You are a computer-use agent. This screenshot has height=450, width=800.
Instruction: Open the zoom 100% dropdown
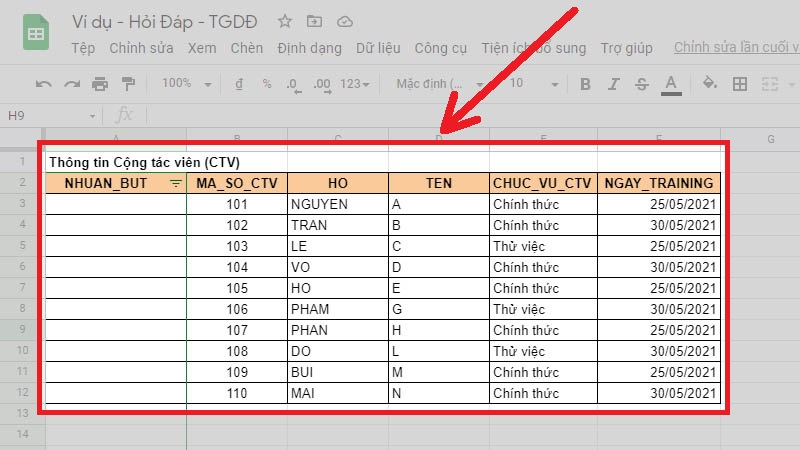click(183, 84)
